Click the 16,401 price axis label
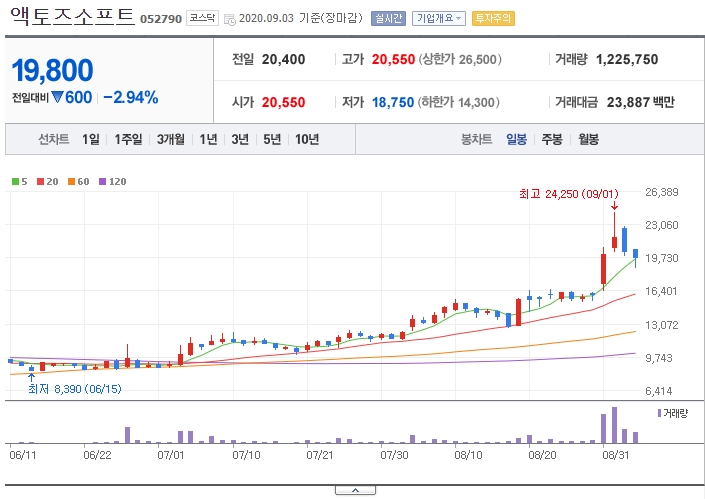The height and width of the screenshot is (499, 705). pos(661,291)
